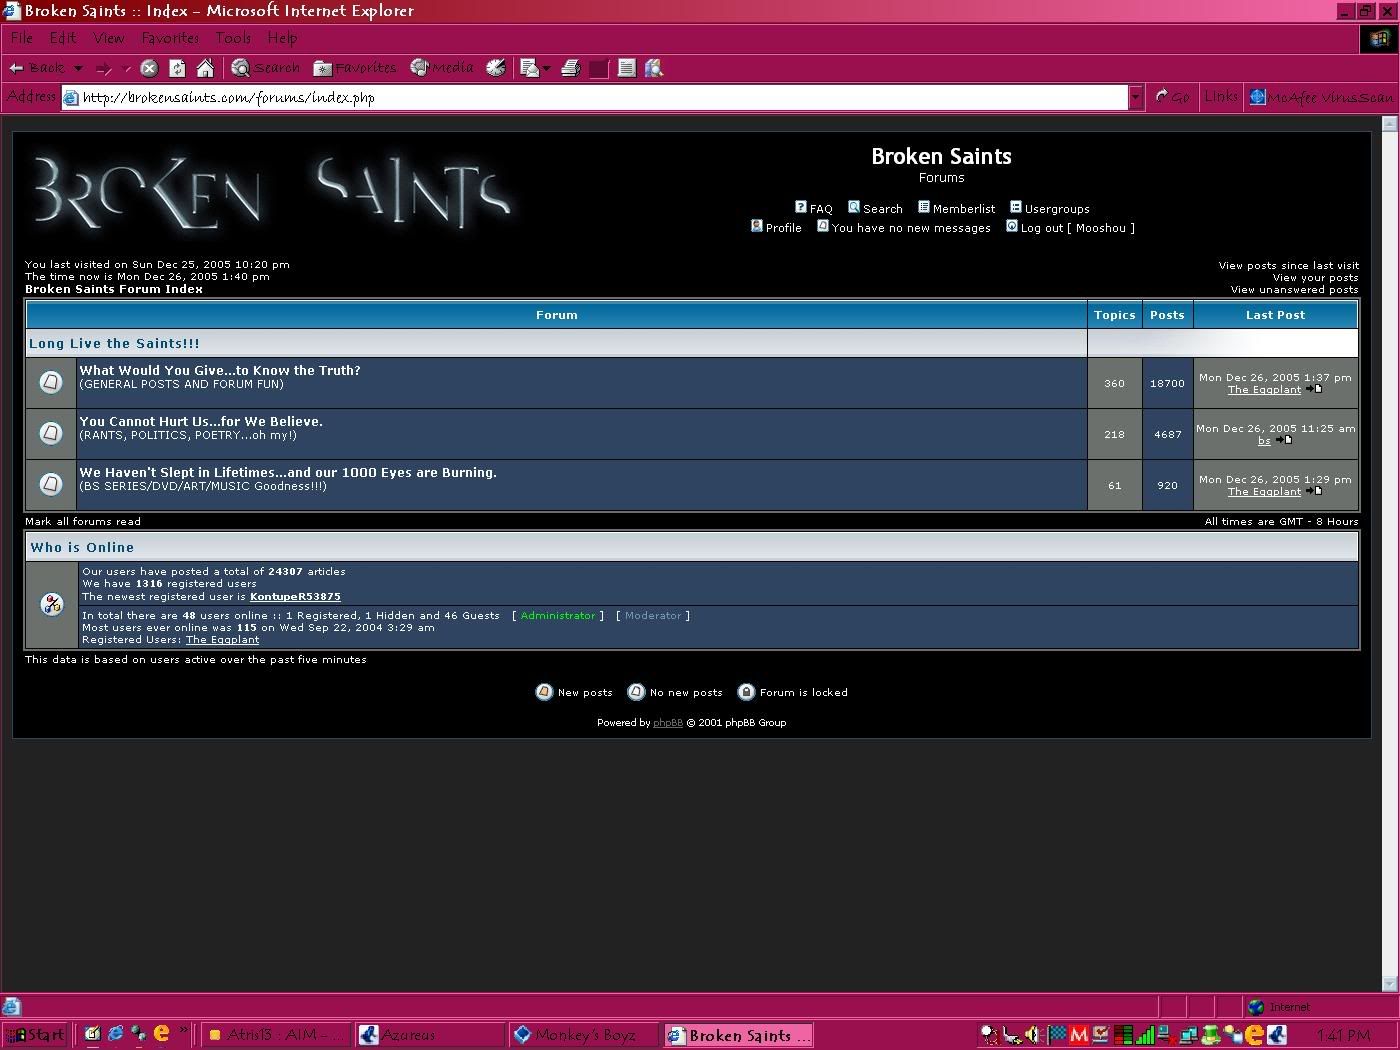
Task: Go to the Home page icon
Action: tap(205, 68)
